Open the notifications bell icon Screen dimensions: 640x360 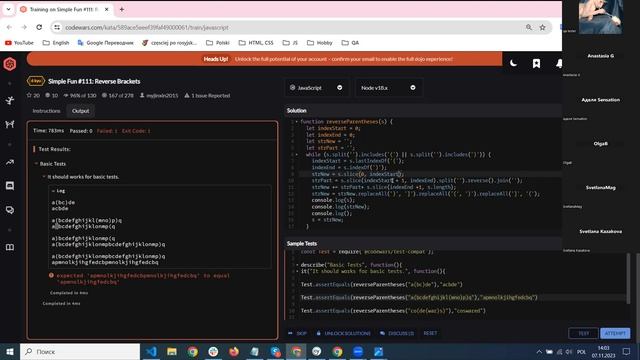558,63
